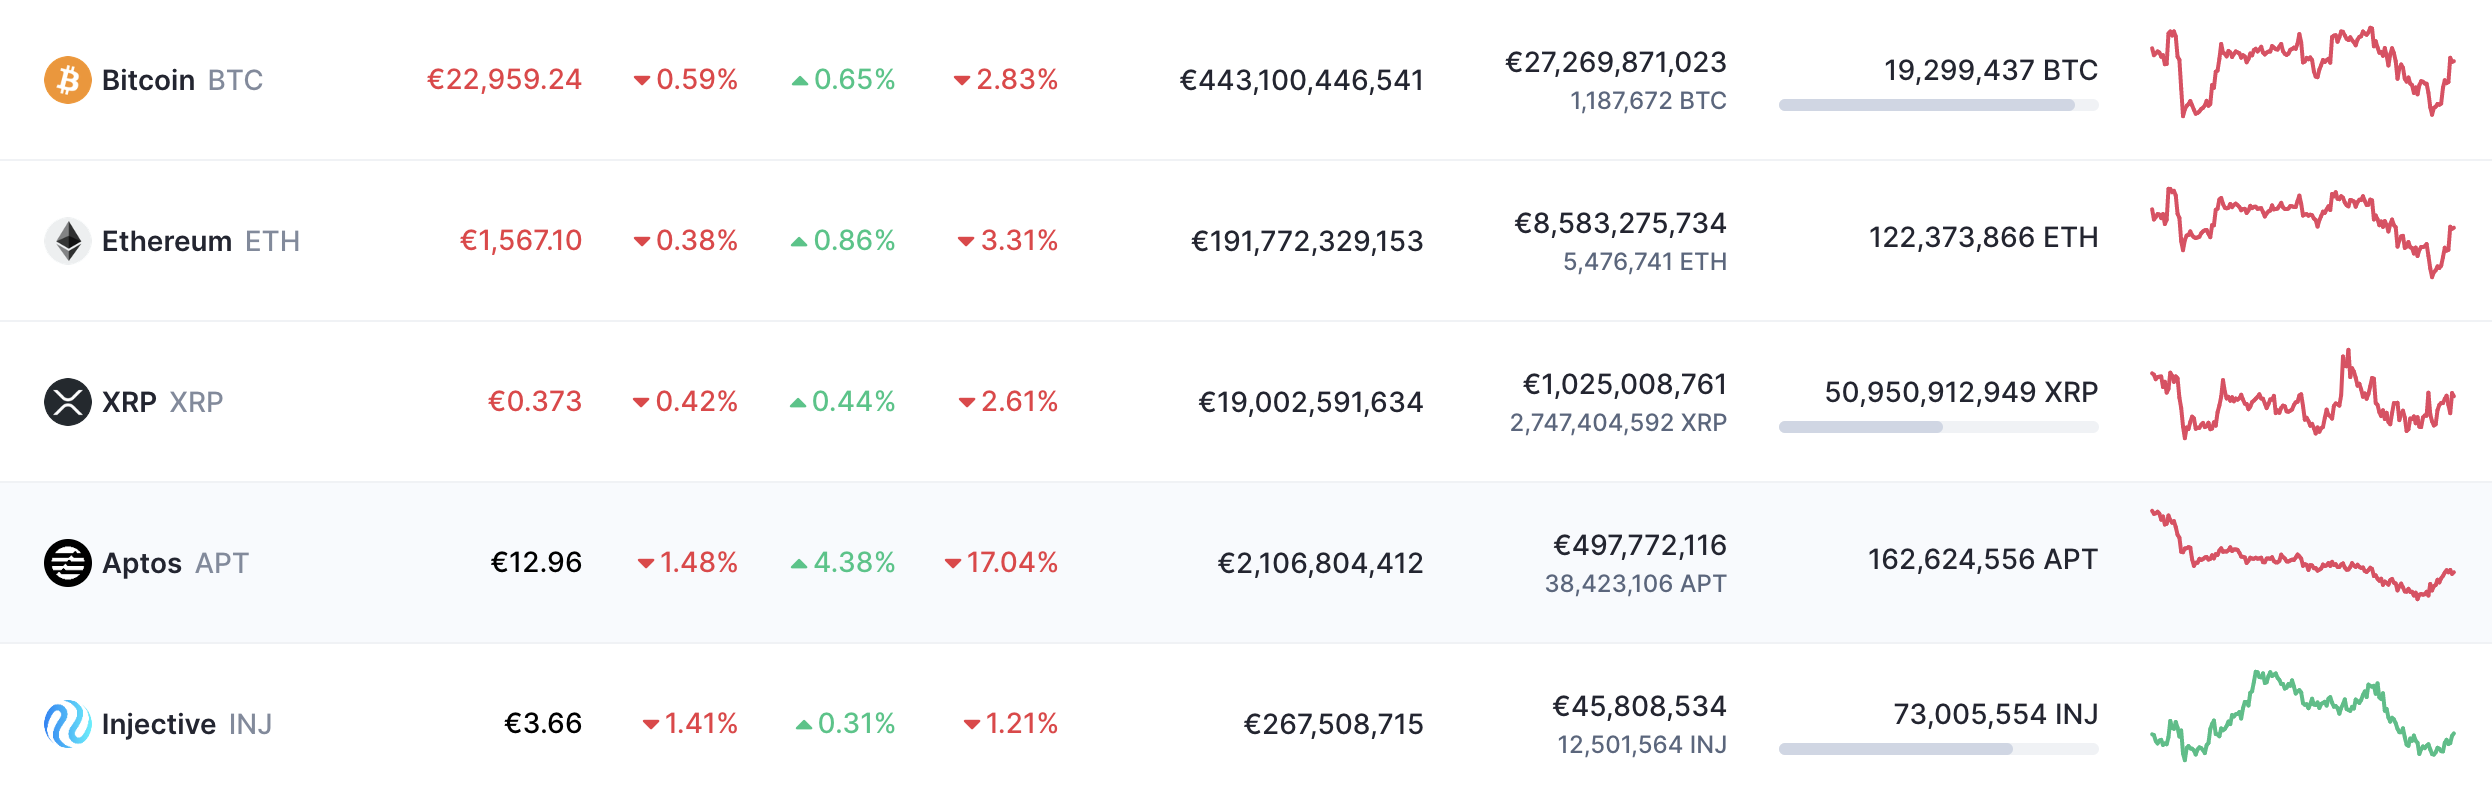
Task: Click Bitcoin 24h volume €27,269,871,023
Action: coord(1616,62)
